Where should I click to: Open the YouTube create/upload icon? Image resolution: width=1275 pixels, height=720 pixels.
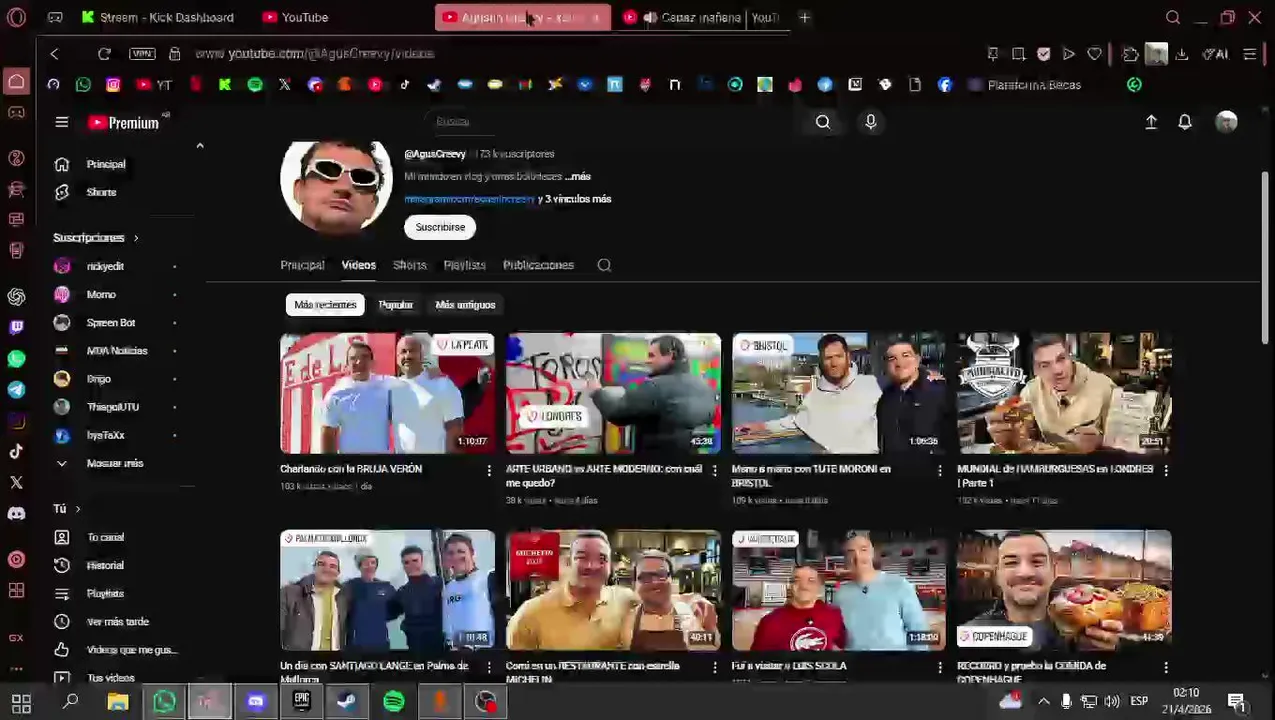click(x=1151, y=122)
